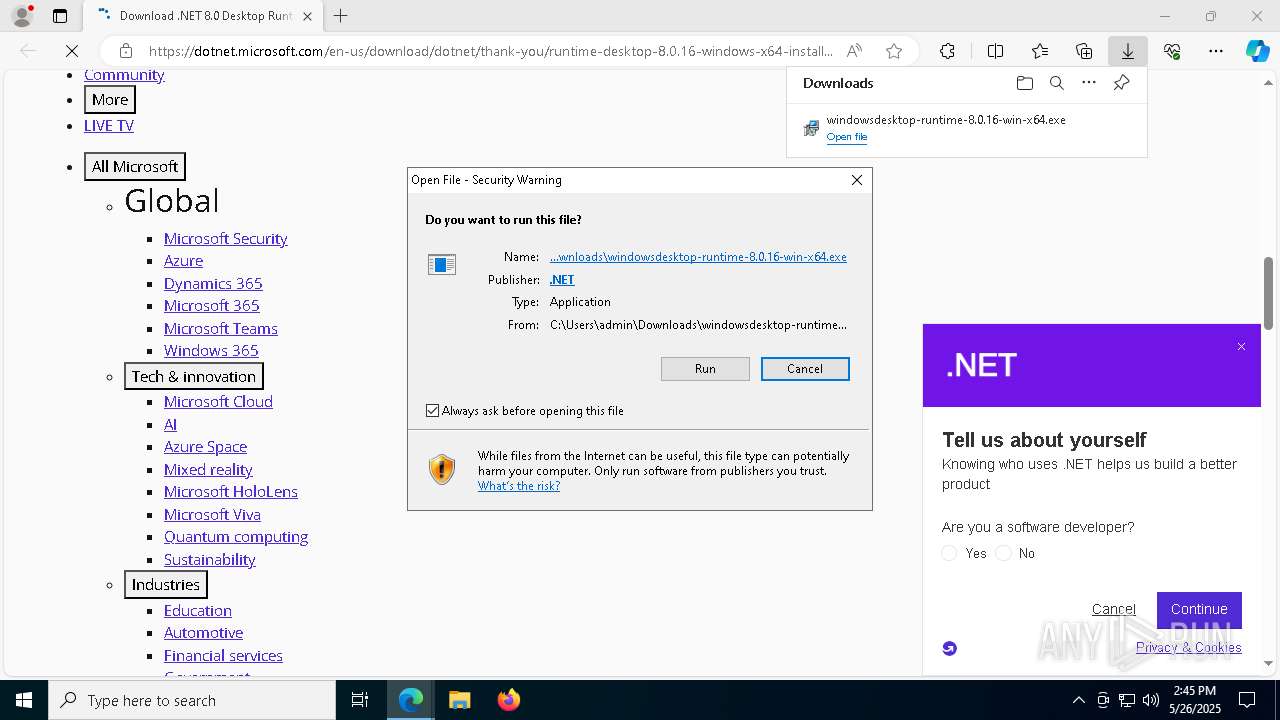
Task: Open volume control in system tray
Action: pyautogui.click(x=1151, y=700)
